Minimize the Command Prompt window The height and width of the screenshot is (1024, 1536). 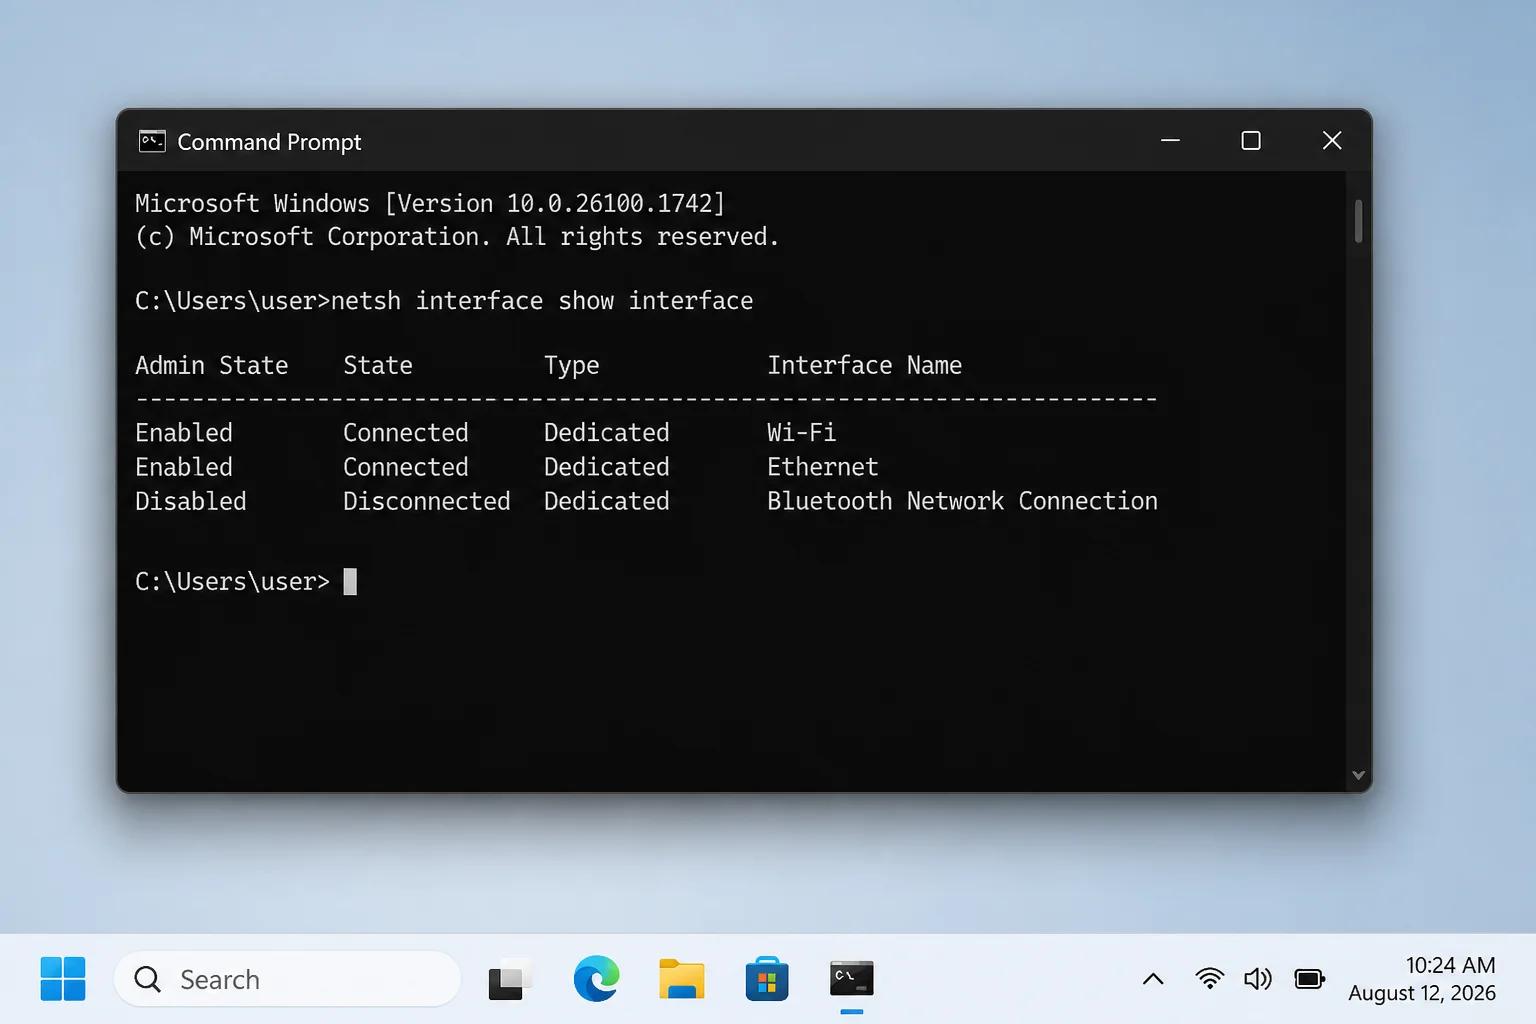(x=1170, y=141)
